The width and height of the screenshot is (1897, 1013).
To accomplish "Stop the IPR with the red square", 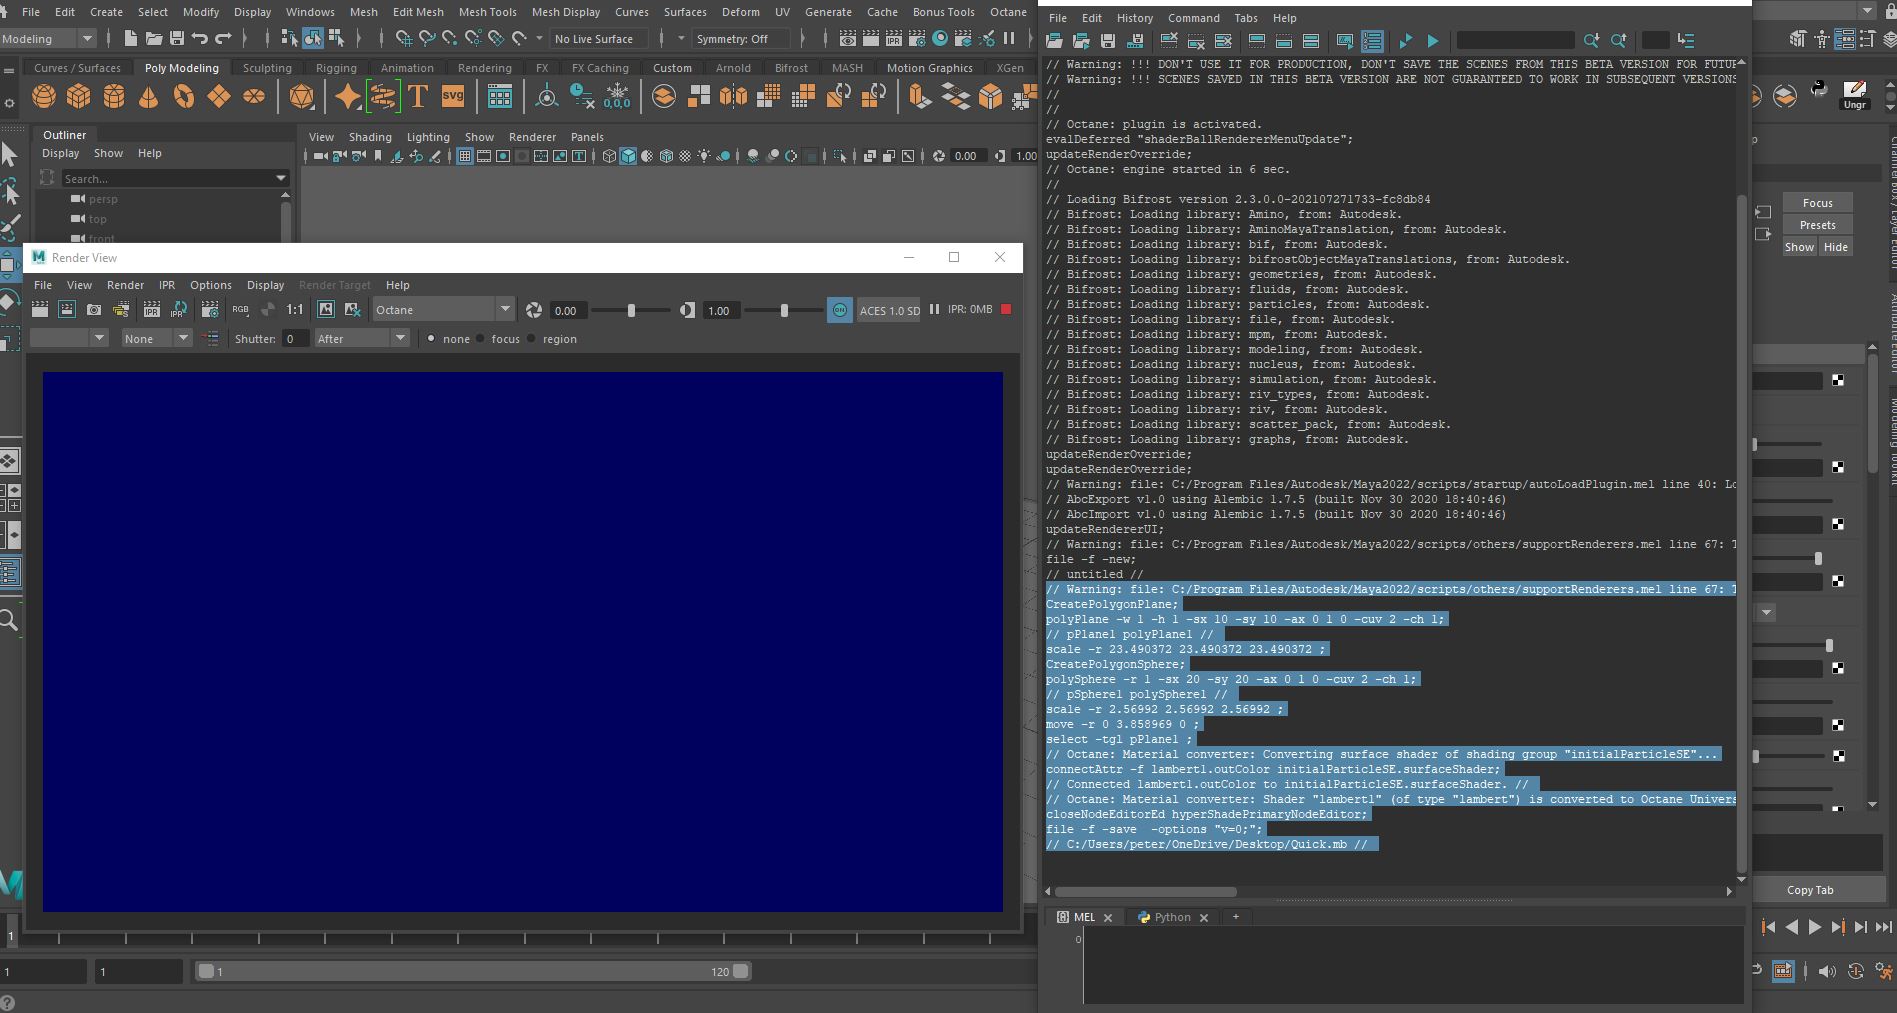I will point(1006,309).
